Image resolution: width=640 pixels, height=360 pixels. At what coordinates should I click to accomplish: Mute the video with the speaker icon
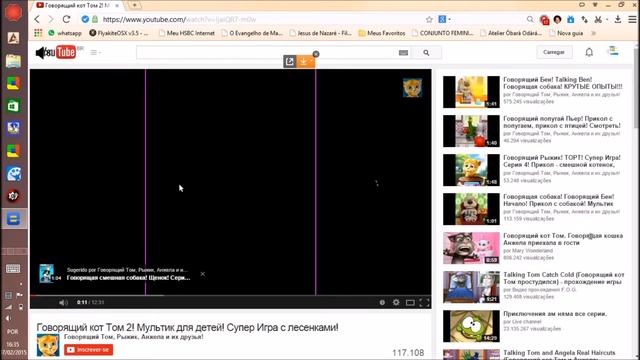coord(63,302)
